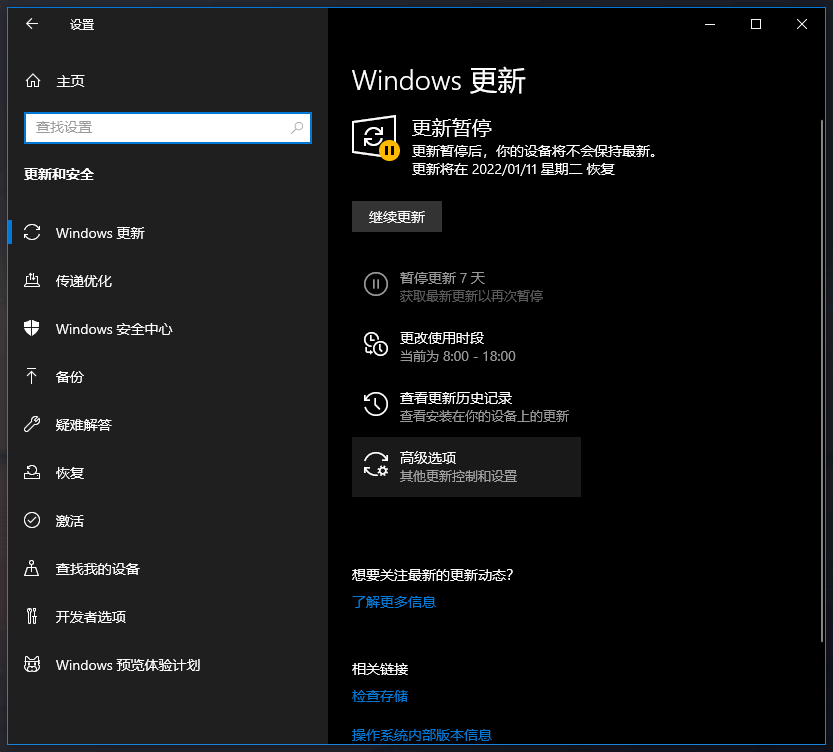Image resolution: width=833 pixels, height=752 pixels.
Task: Click the 备份 upload arrow icon
Action: click(x=32, y=376)
